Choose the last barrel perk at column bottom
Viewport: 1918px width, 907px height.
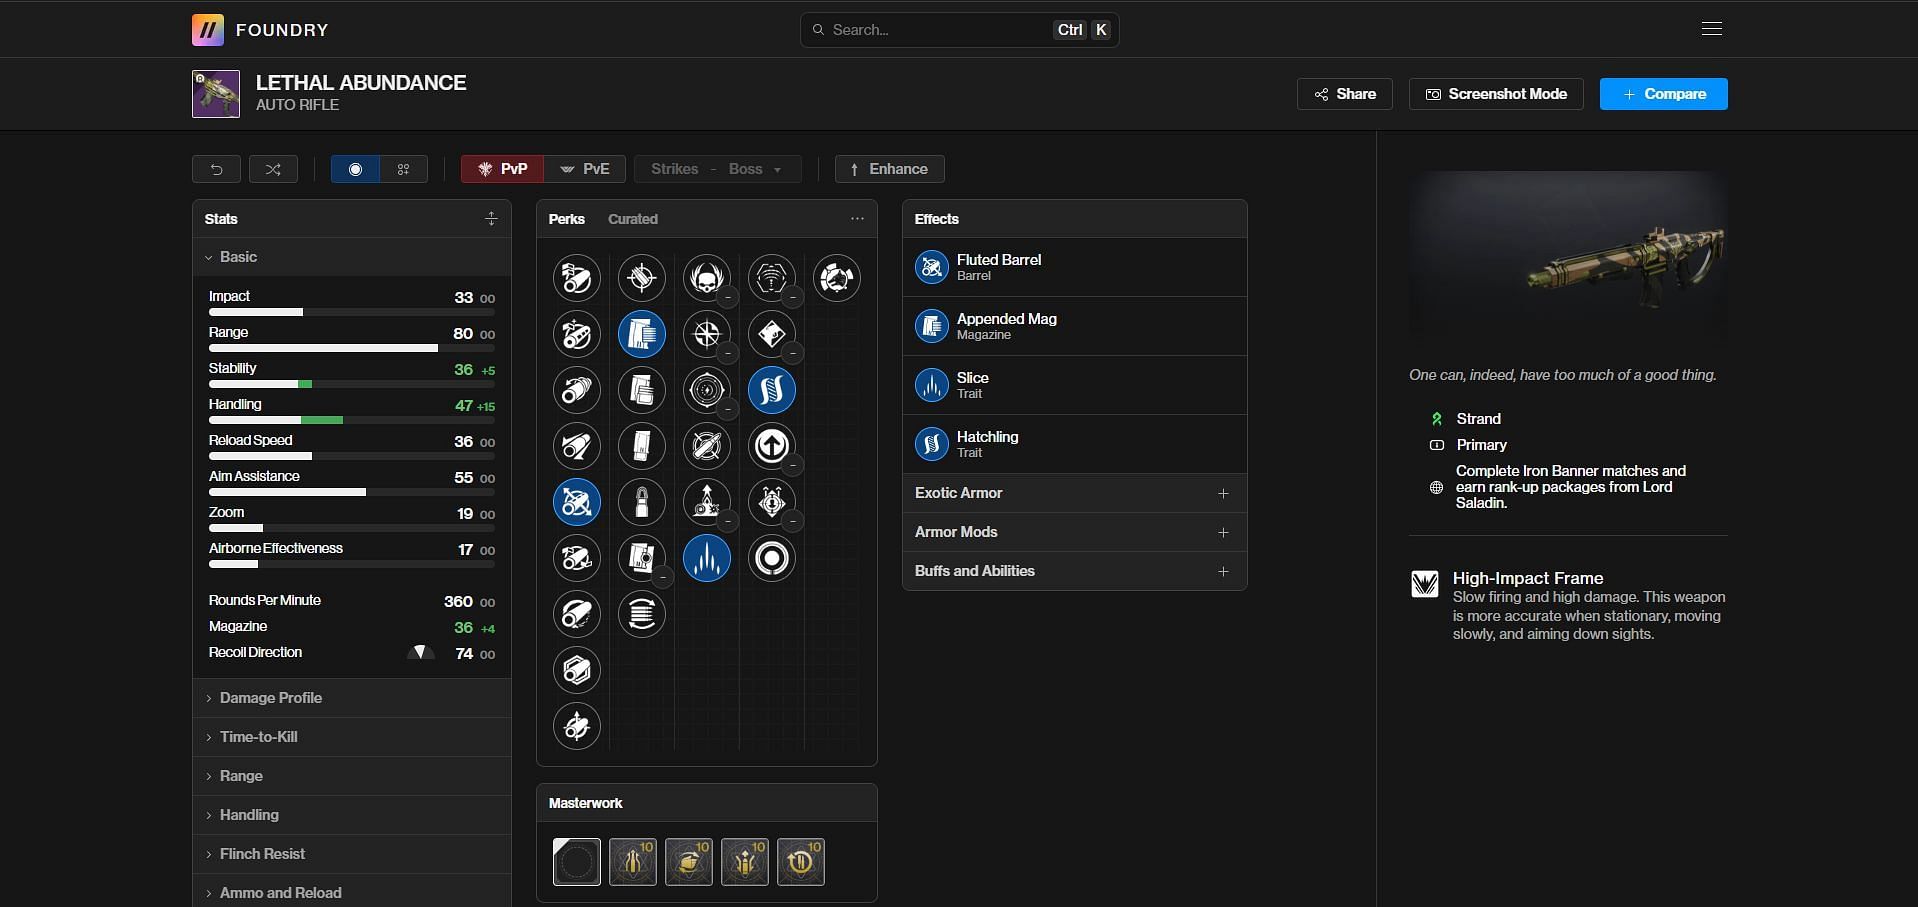tap(576, 726)
